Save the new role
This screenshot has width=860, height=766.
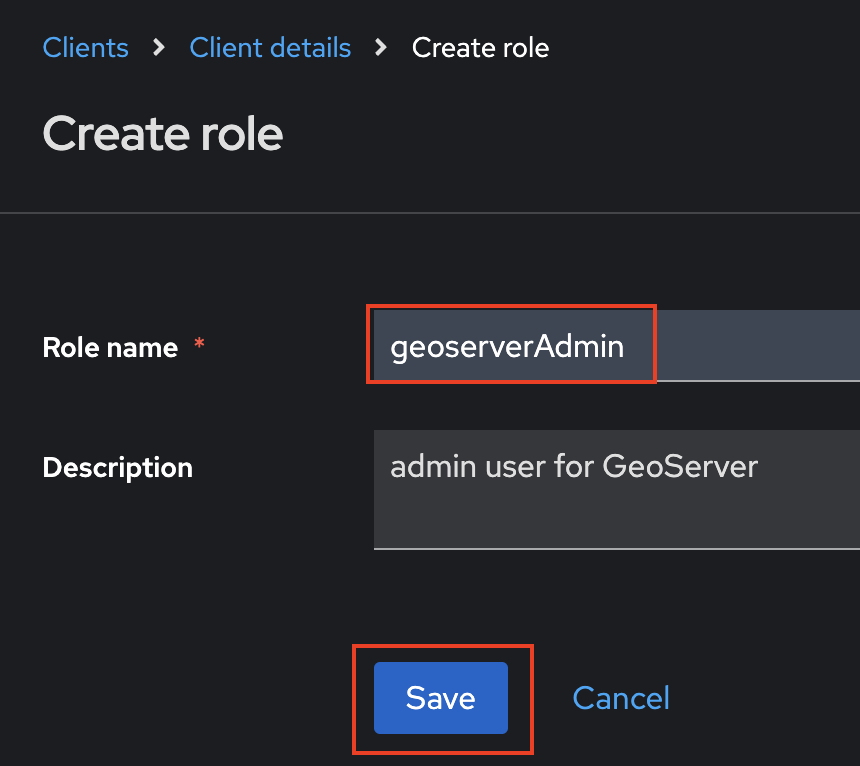coord(440,698)
